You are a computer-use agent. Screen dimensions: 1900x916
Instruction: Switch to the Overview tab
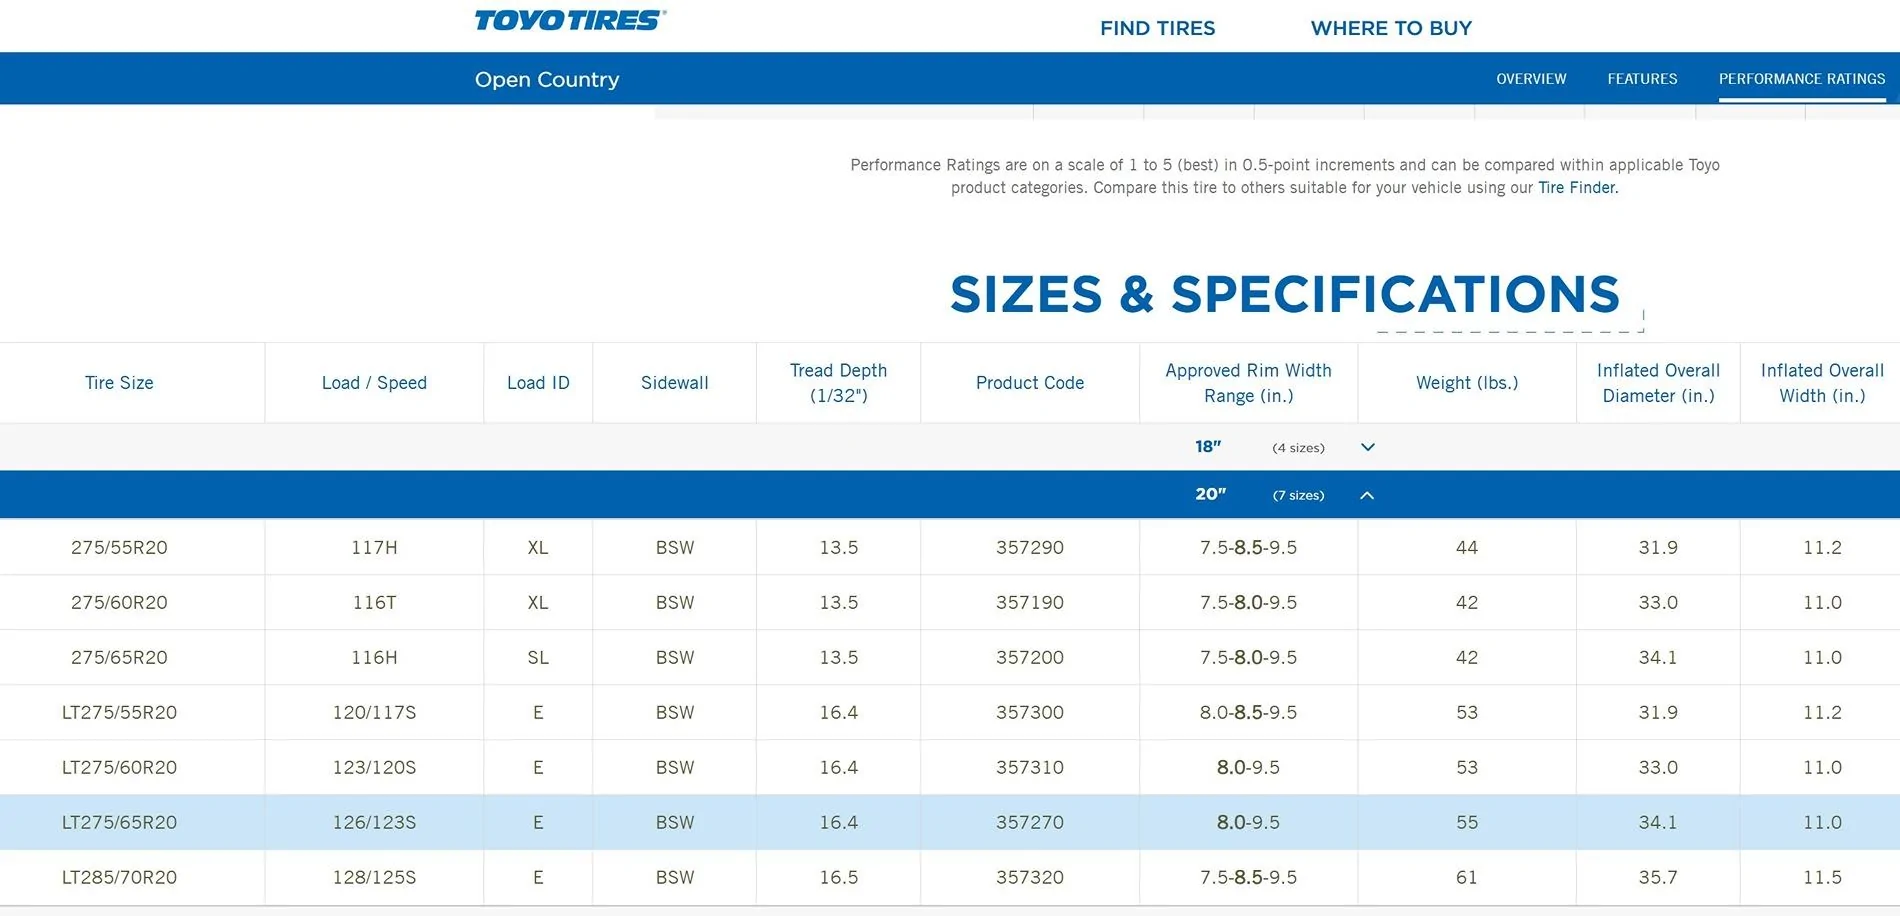1531,79
